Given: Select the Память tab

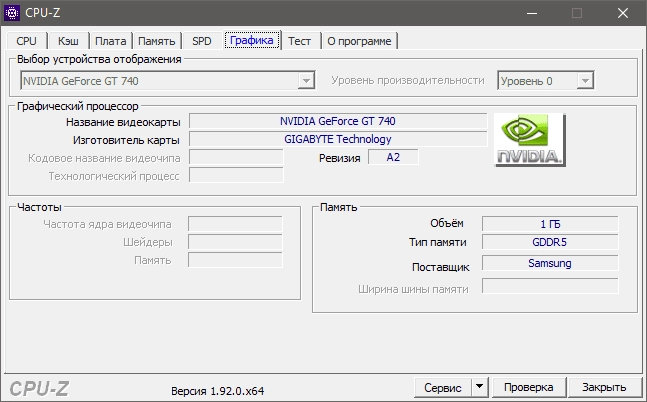Looking at the screenshot, I should click(156, 41).
